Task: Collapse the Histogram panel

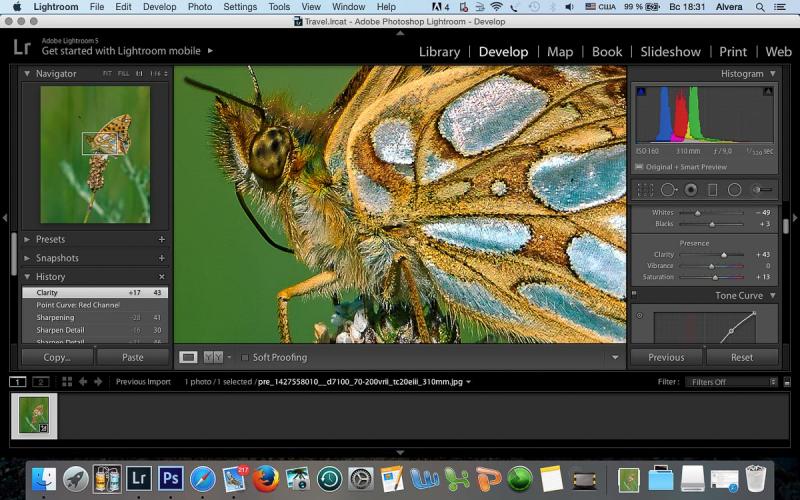Action: (x=773, y=73)
